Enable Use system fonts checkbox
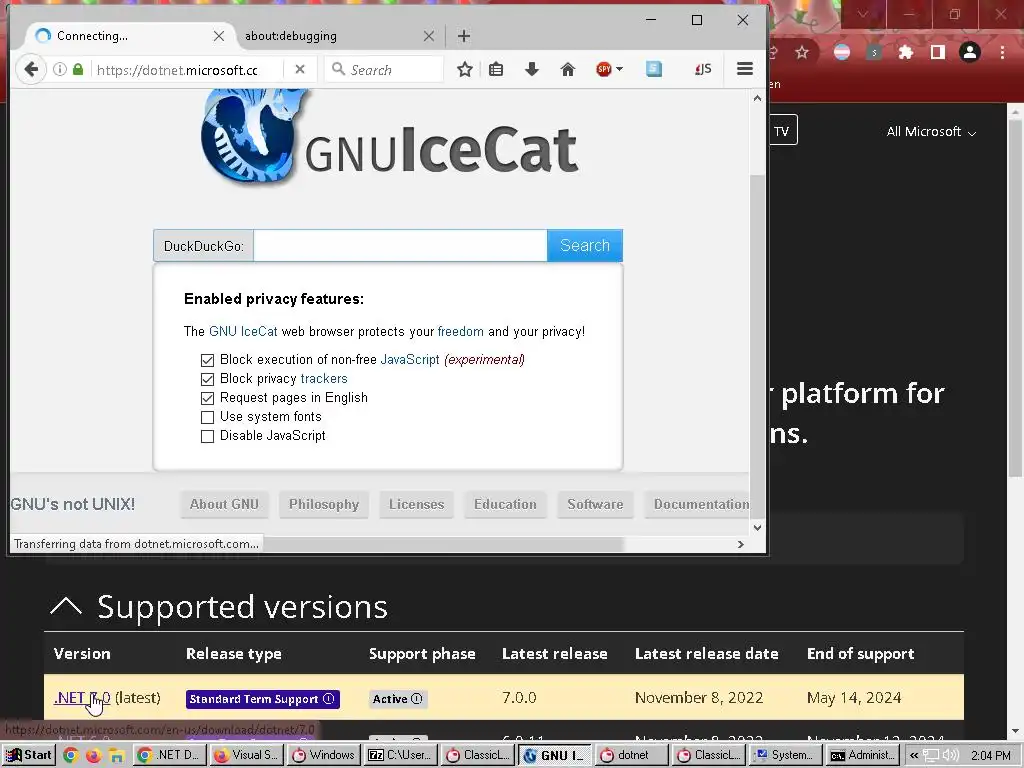Screen dimensions: 1024x768 pos(207,417)
